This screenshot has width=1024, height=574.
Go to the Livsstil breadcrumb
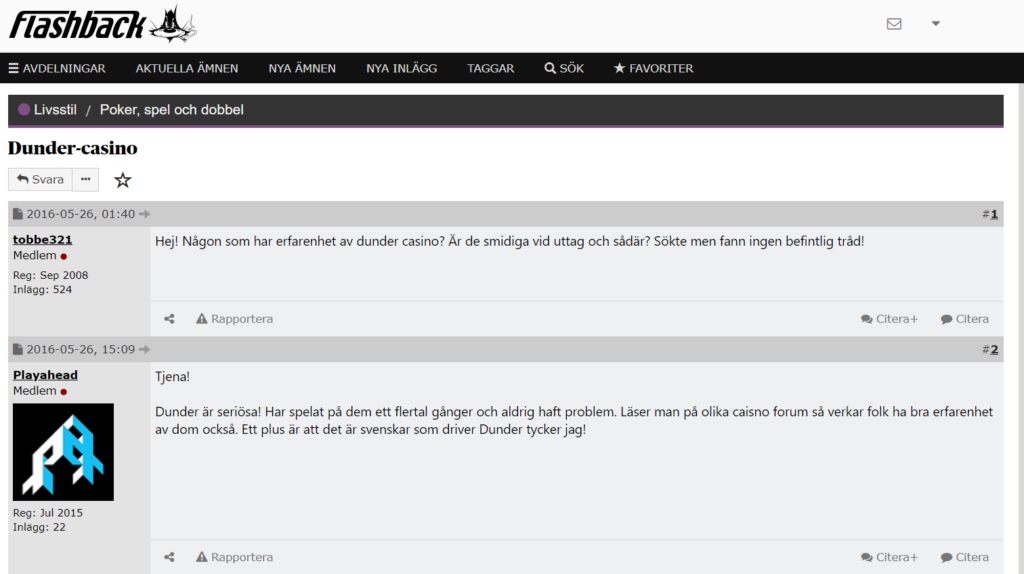click(55, 110)
